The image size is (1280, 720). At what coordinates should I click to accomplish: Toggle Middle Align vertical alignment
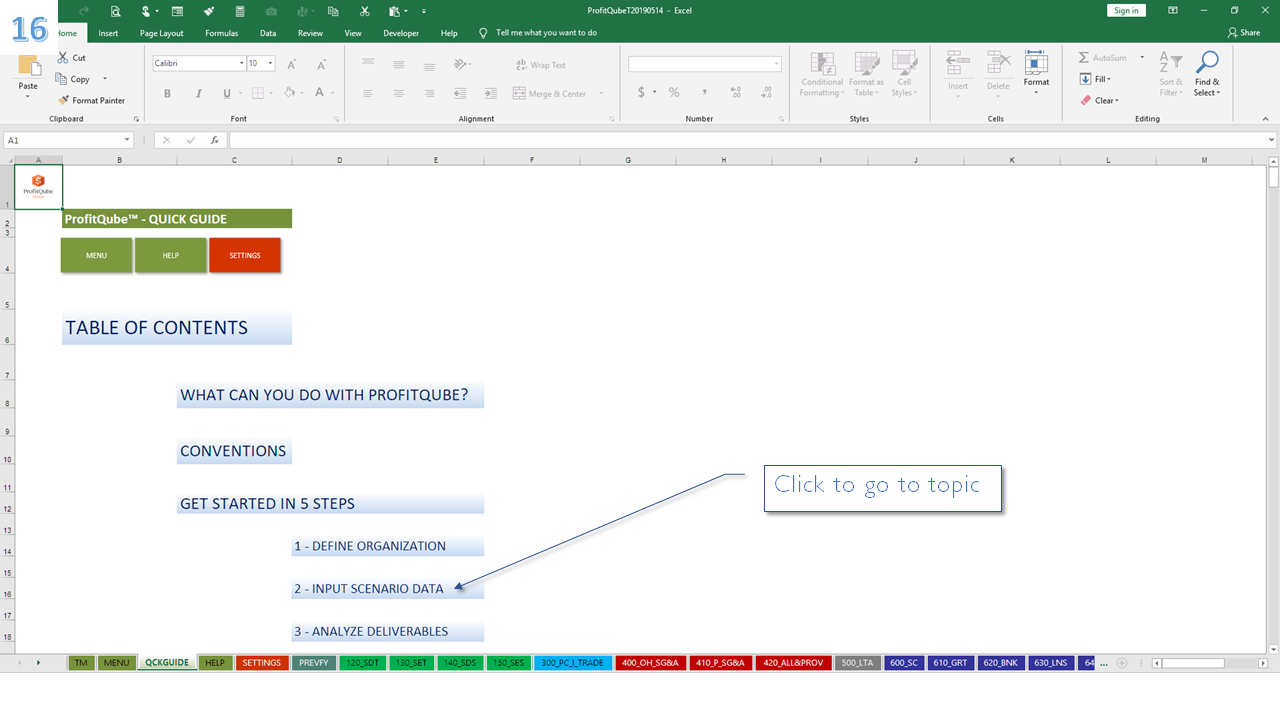click(x=399, y=64)
